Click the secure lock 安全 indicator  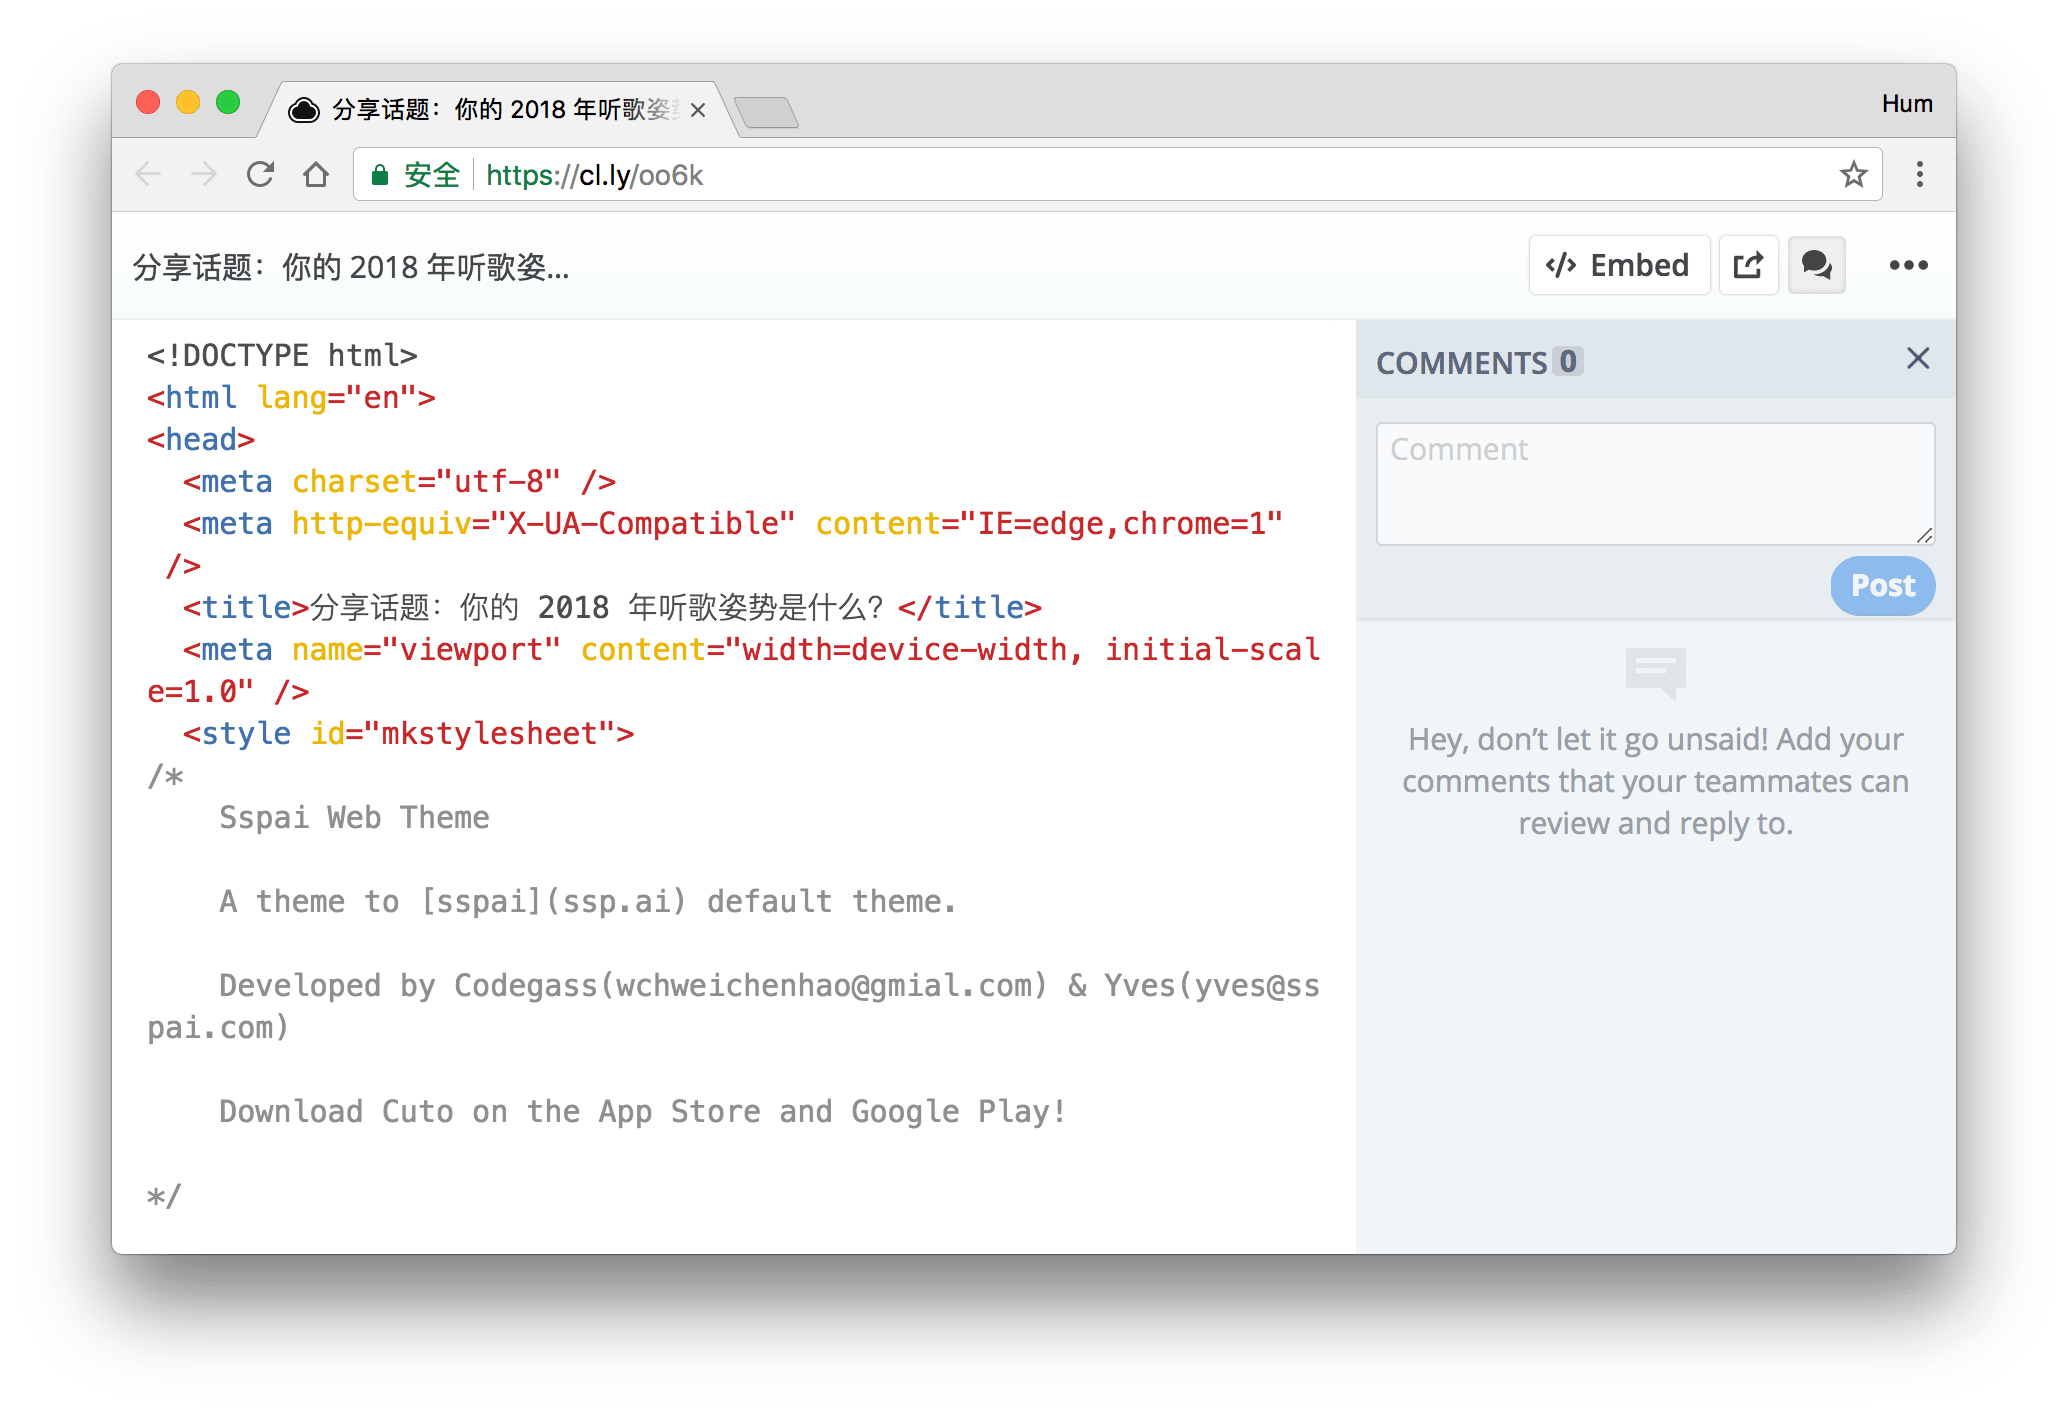(x=415, y=175)
